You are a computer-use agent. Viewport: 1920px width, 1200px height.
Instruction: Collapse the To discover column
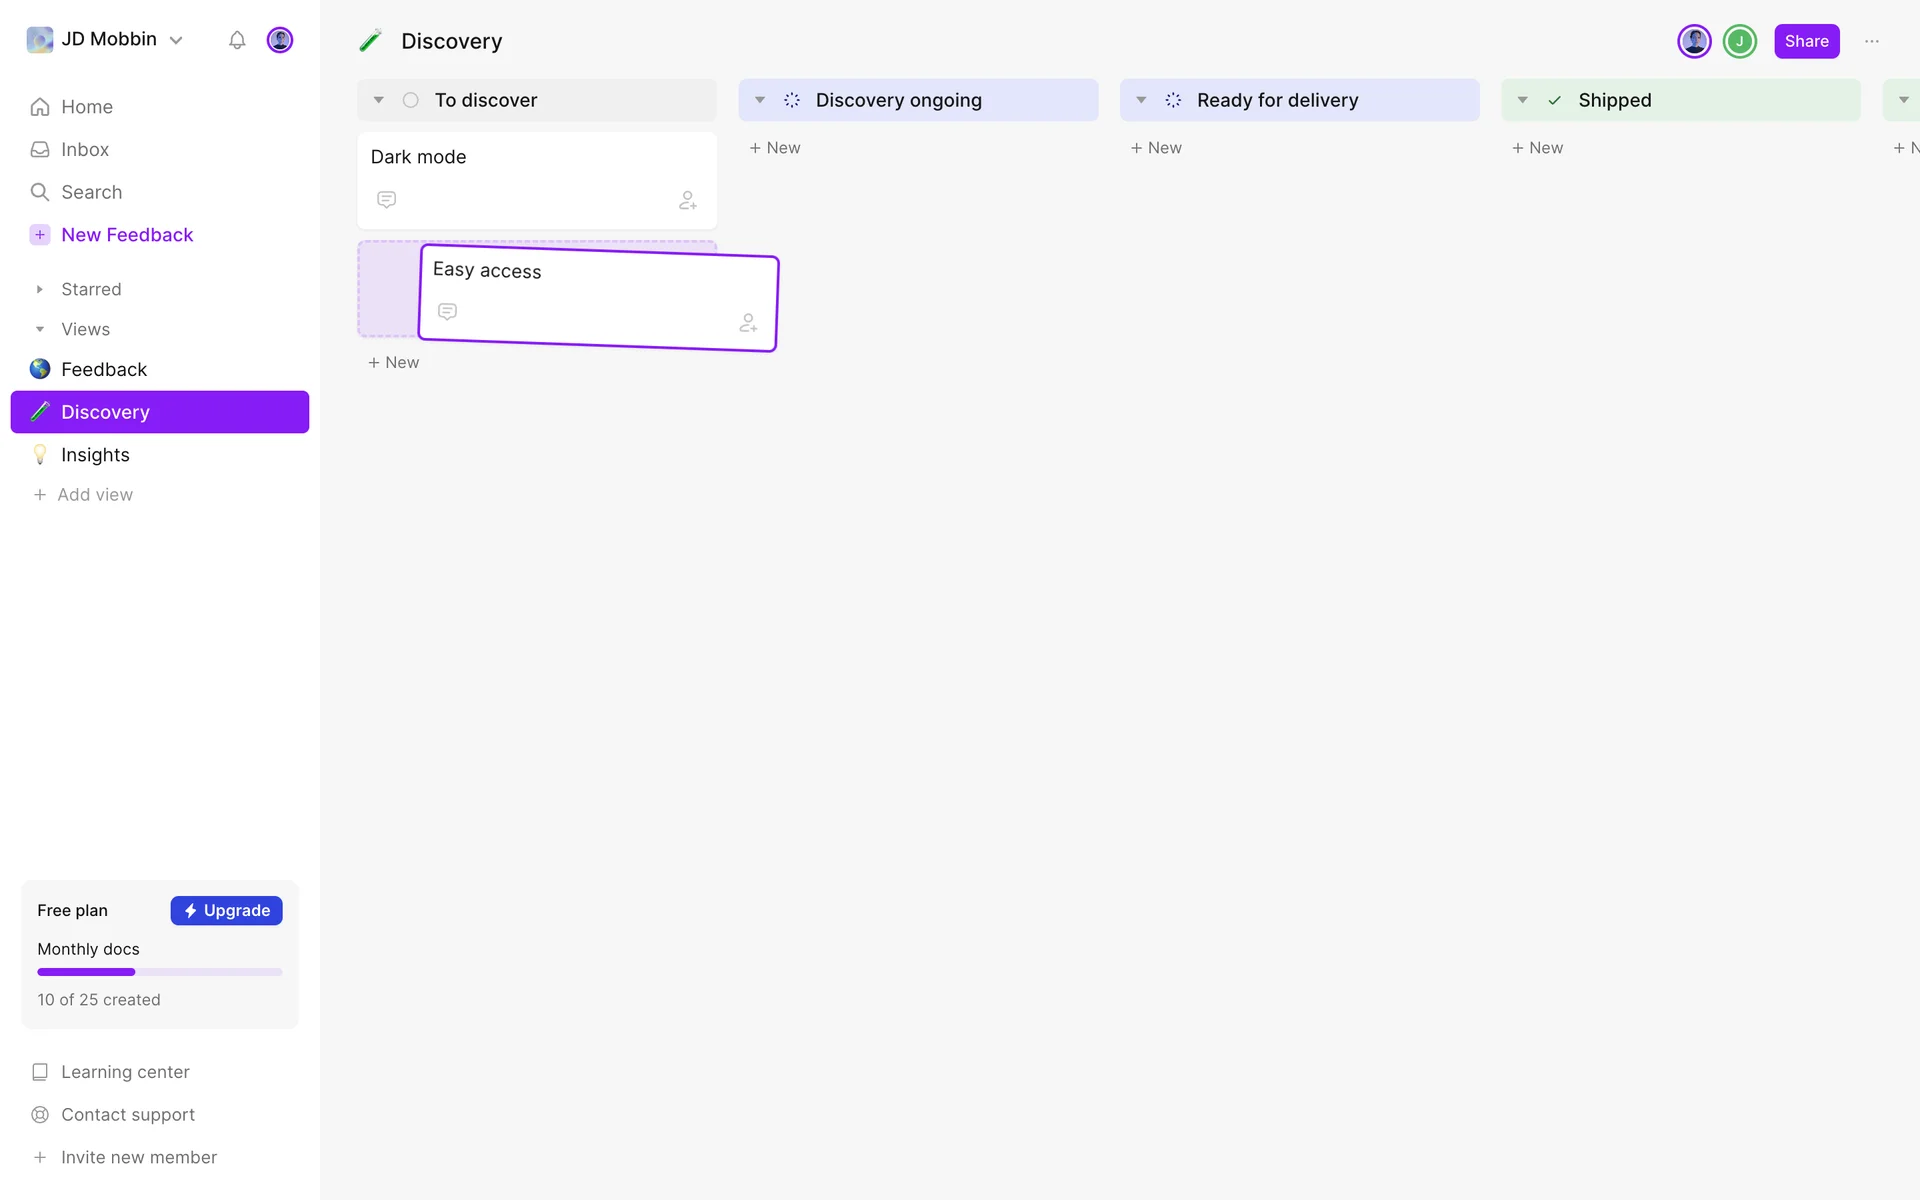(x=379, y=100)
